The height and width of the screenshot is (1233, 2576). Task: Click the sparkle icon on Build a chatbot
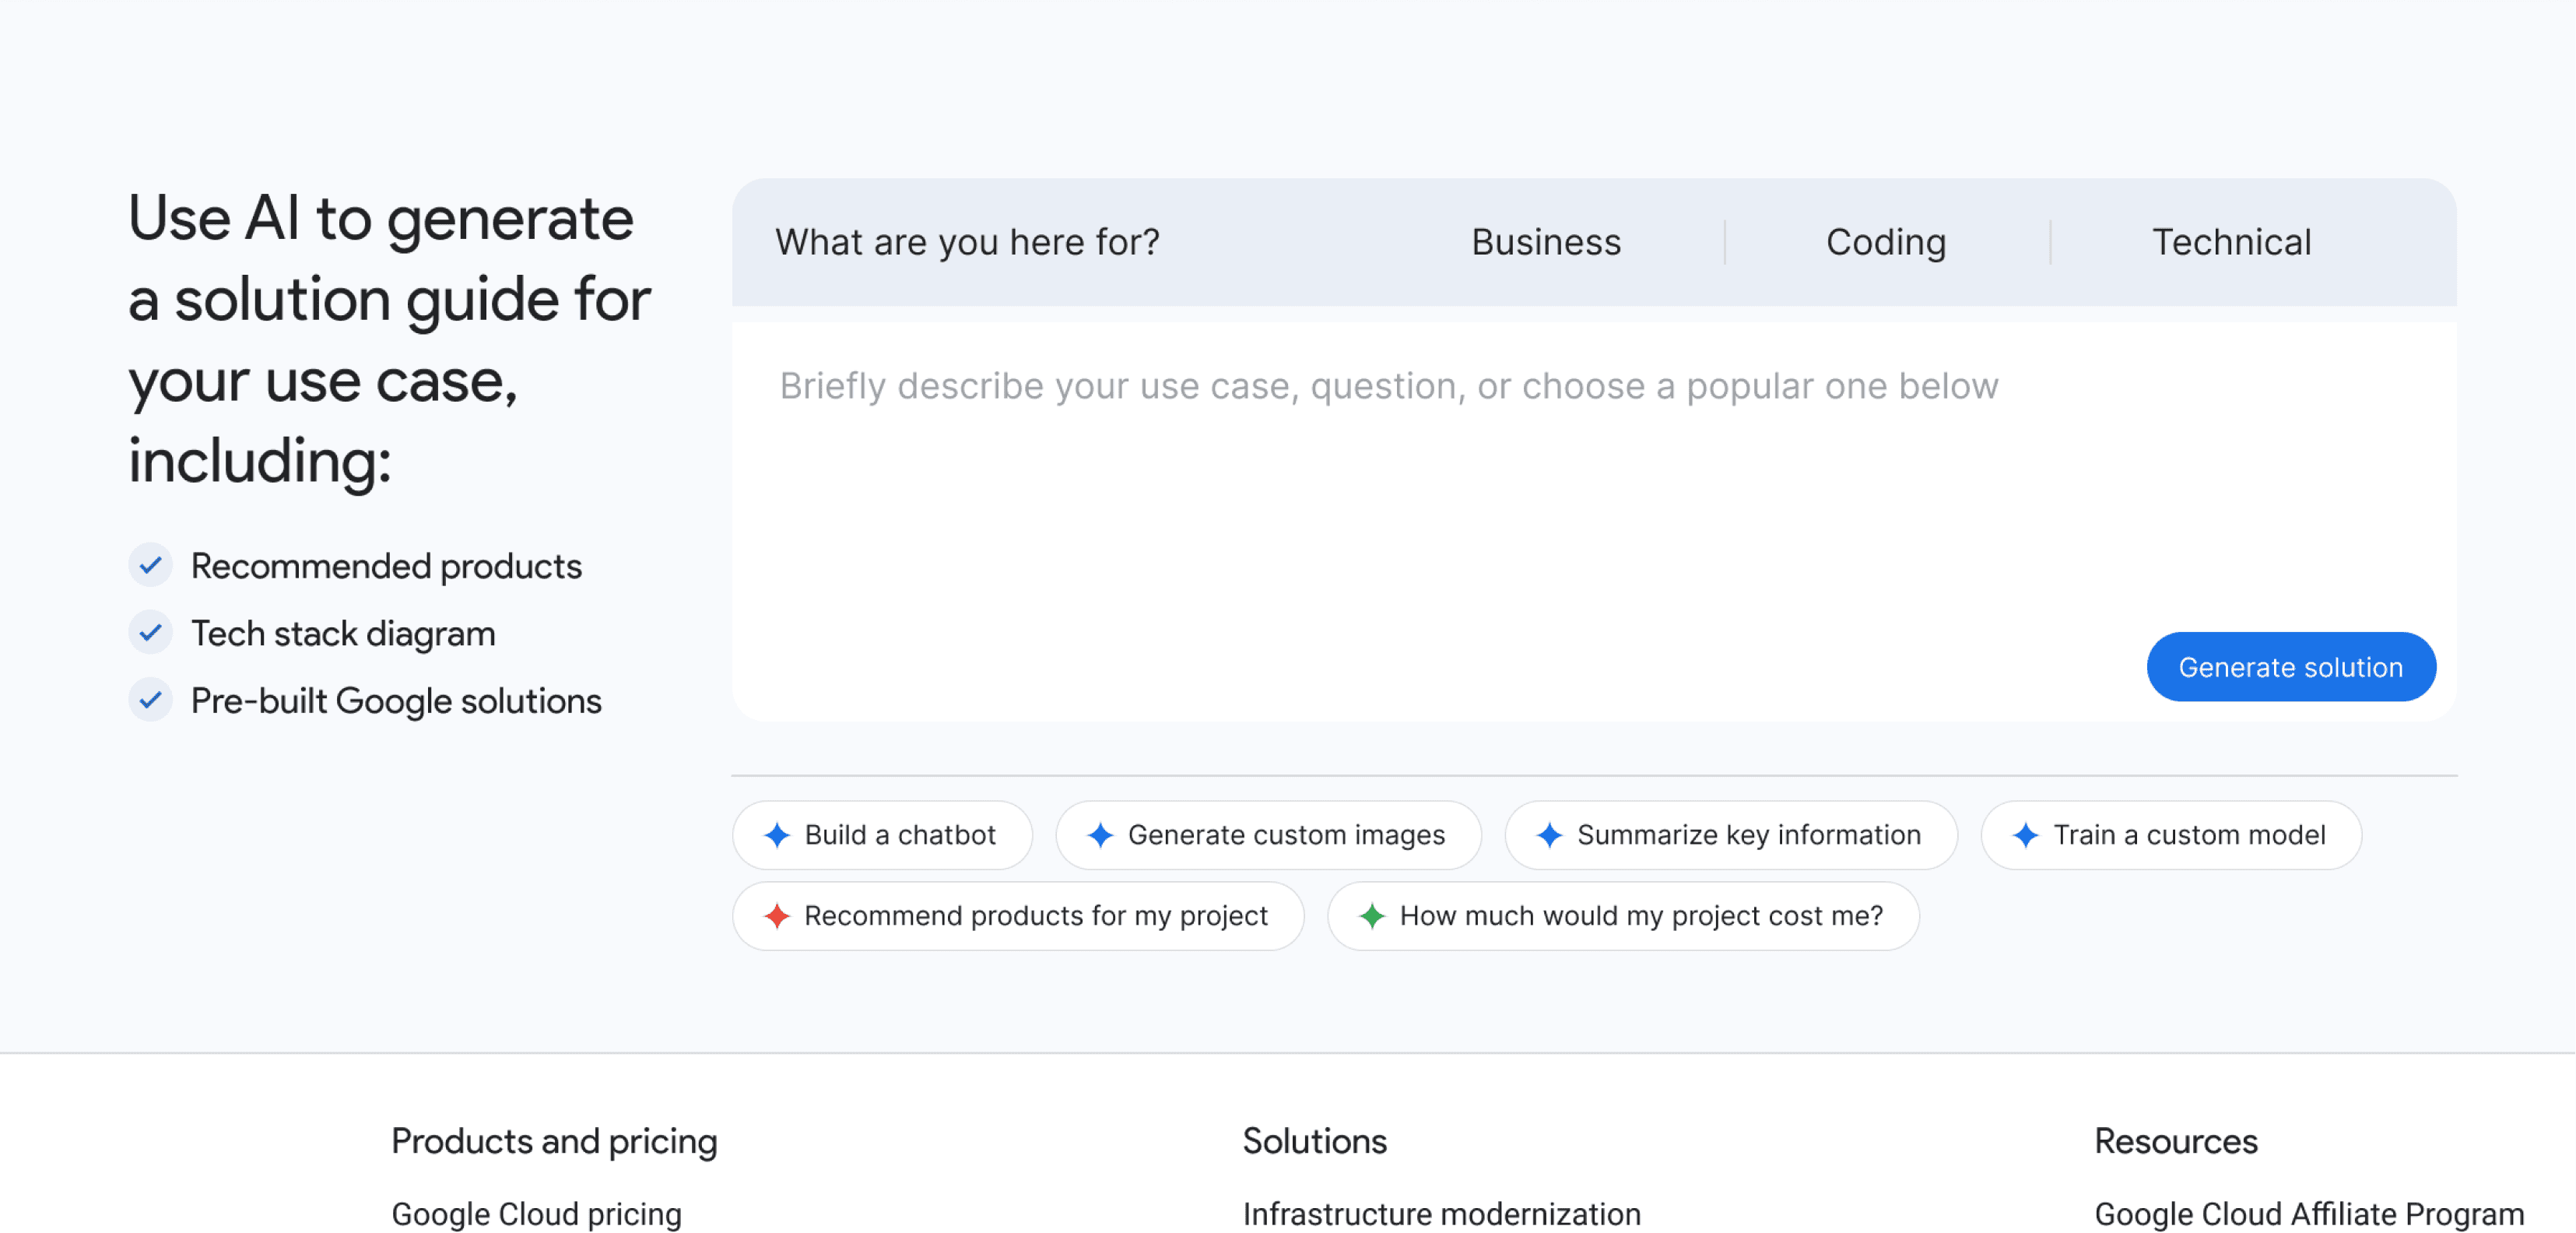(777, 835)
